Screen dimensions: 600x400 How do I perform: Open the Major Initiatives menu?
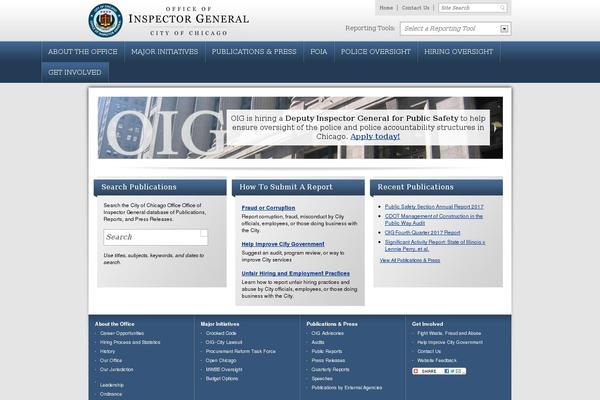coord(165,52)
